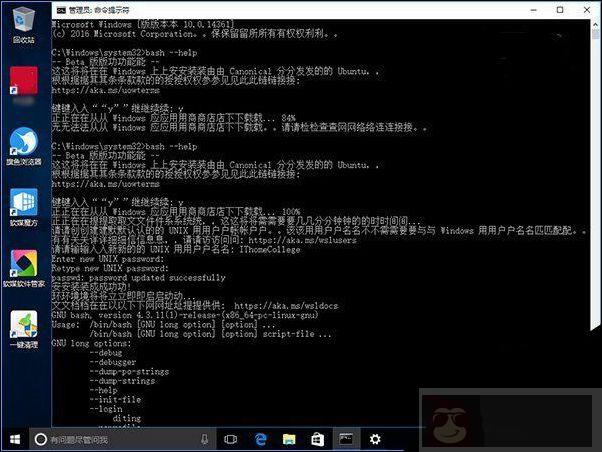Select the Command Prompt taskbar button
This screenshot has height=452, width=602.
346,439
